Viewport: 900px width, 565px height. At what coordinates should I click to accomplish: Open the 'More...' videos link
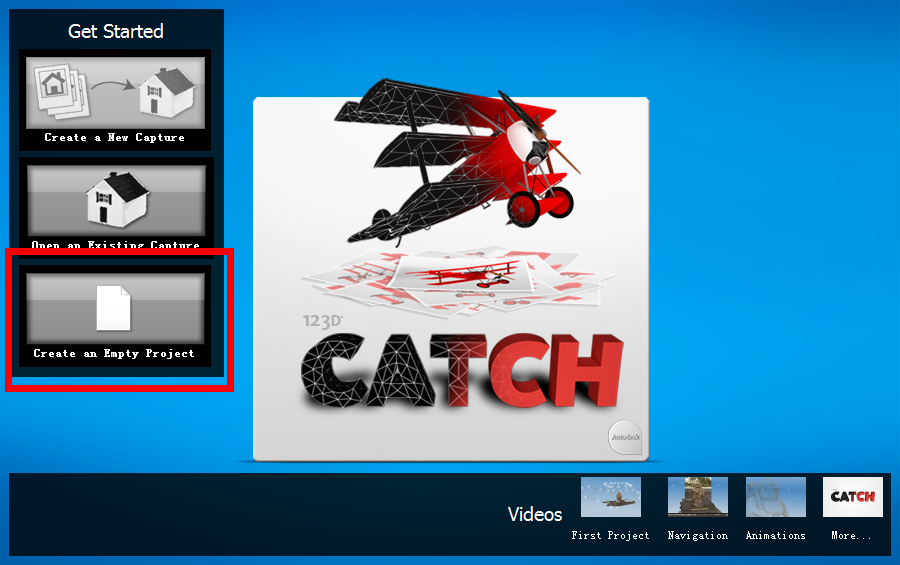(851, 535)
